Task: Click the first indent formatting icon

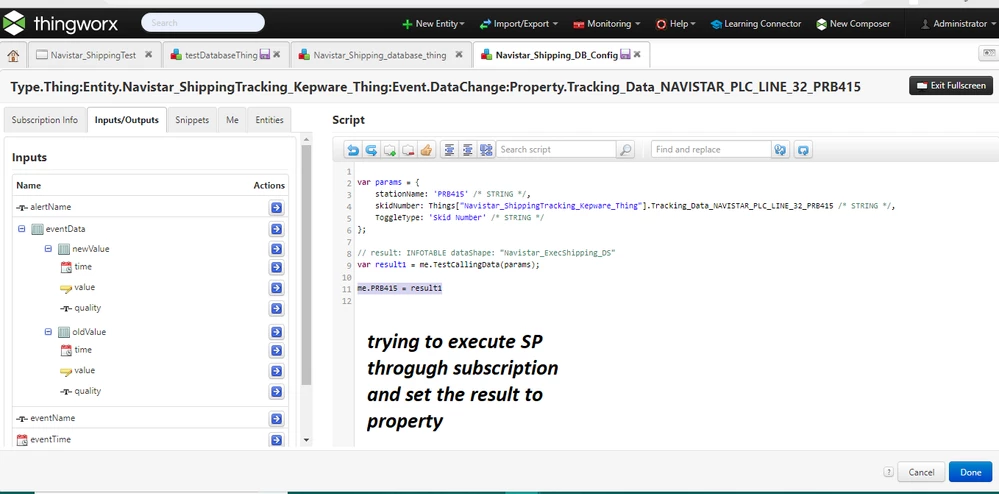Action: tap(449, 150)
